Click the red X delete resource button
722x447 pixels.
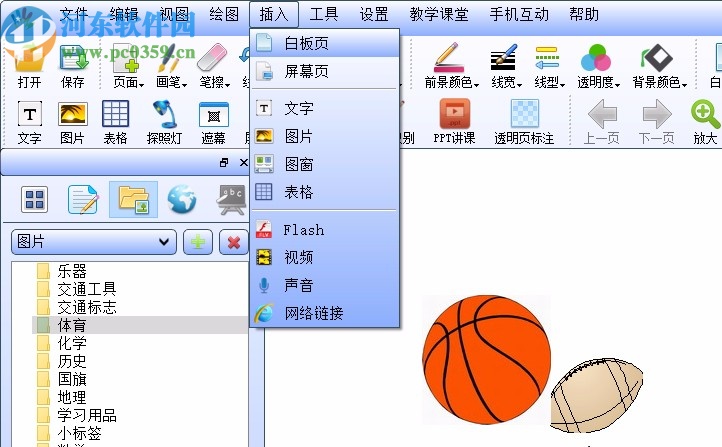coord(234,242)
